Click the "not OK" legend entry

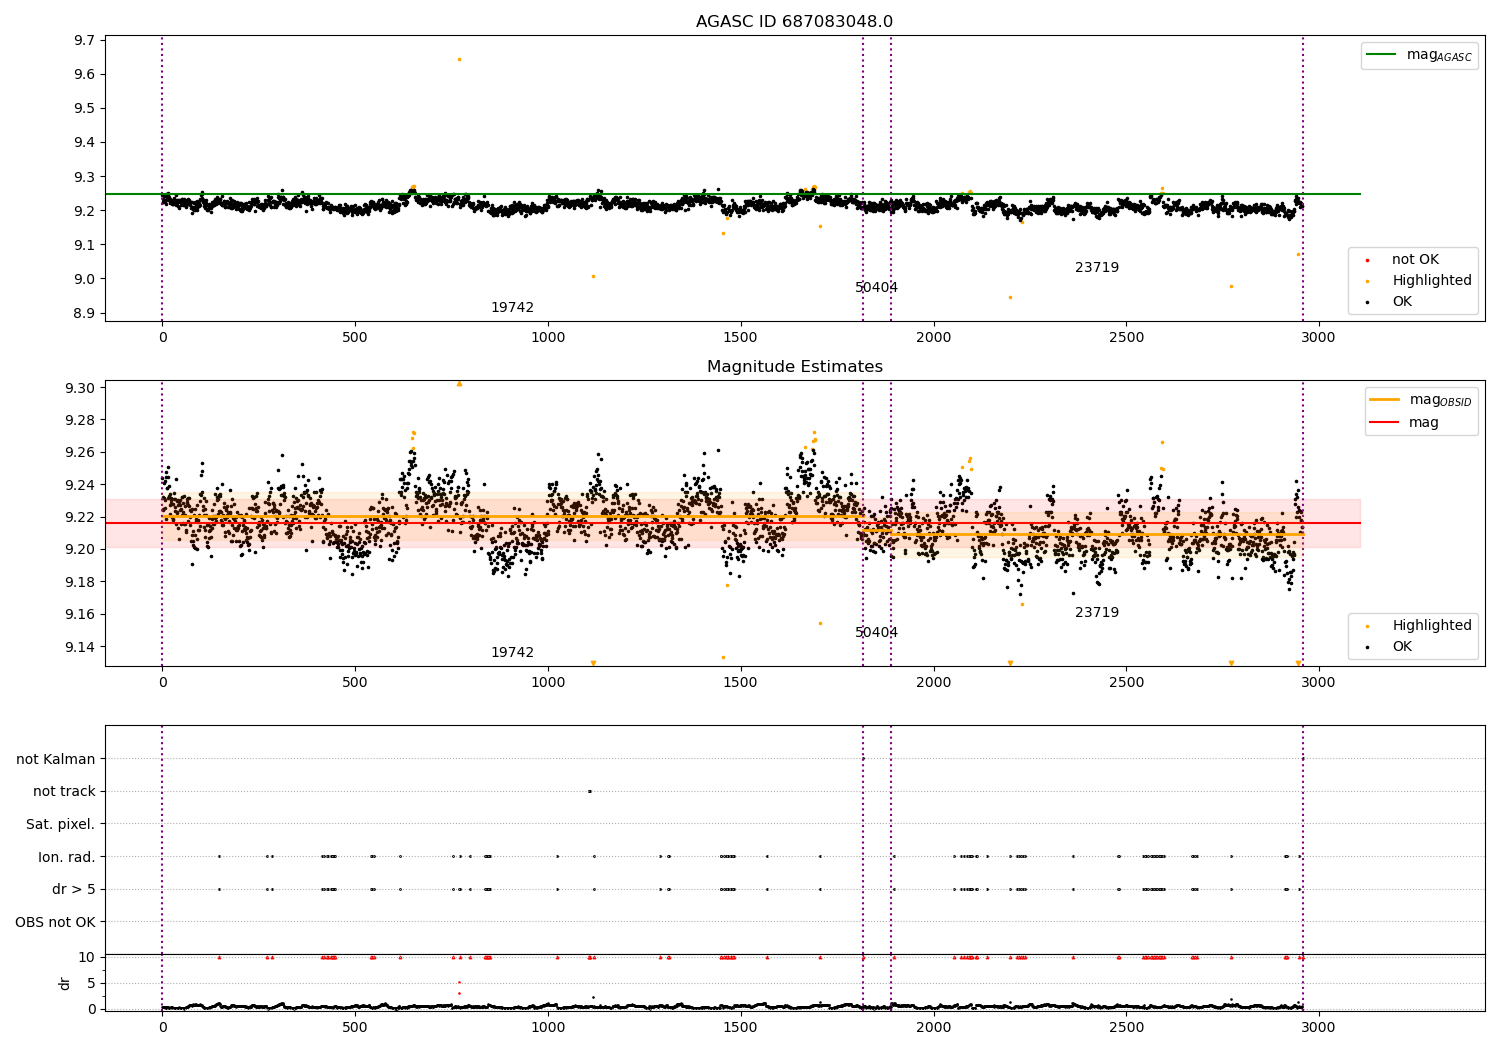click(x=1415, y=260)
